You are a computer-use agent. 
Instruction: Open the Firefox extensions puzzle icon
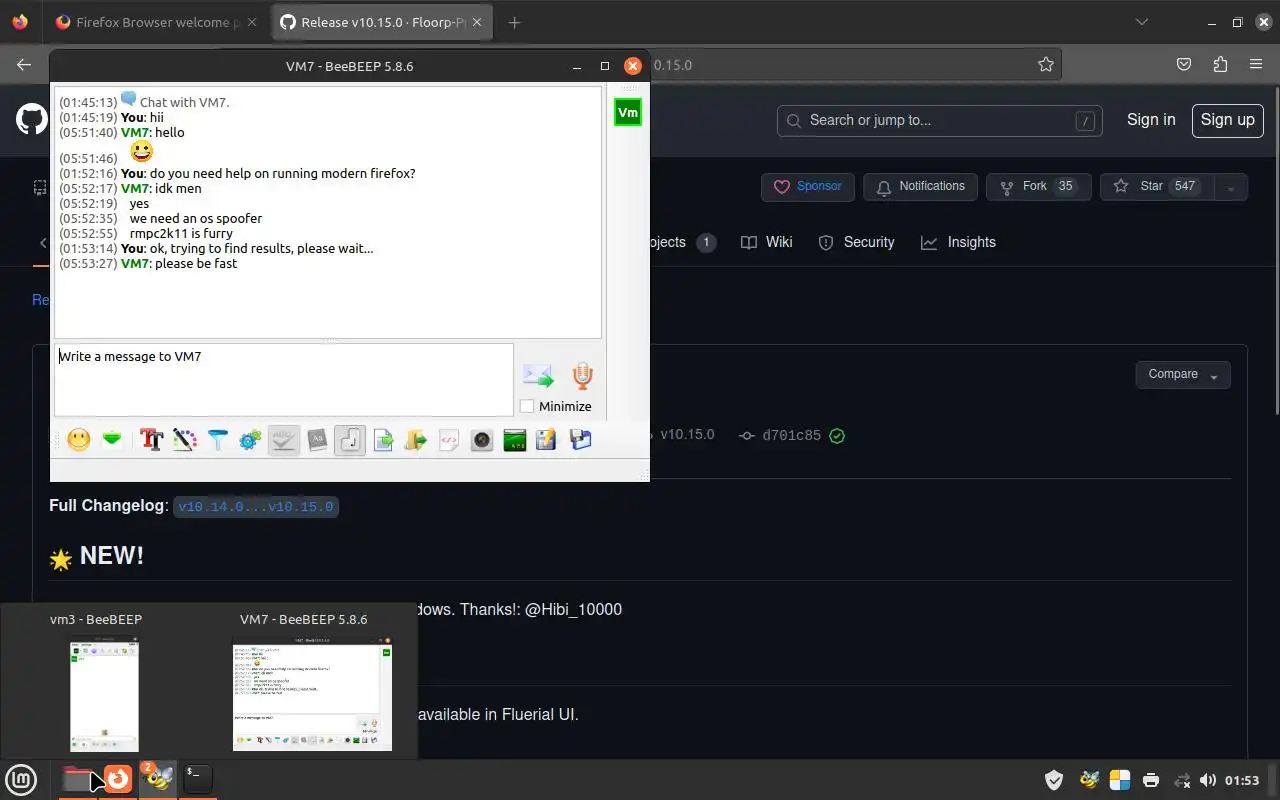[x=1220, y=64]
